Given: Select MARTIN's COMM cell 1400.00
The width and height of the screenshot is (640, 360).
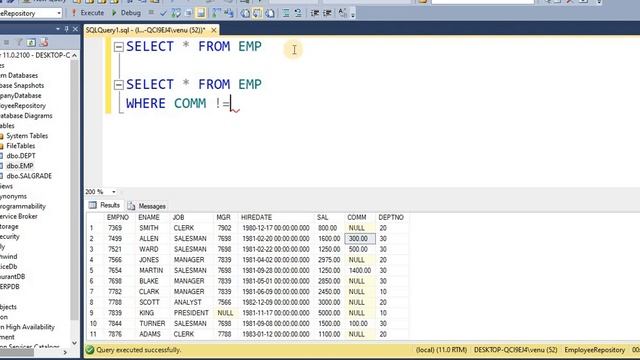Looking at the screenshot, I should (360, 271).
